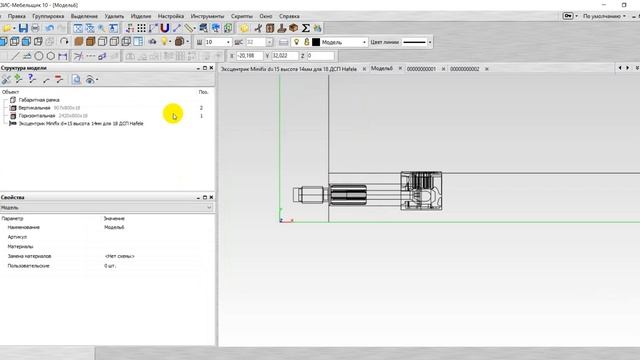Image resolution: width=640 pixels, height=360 pixels.
Task: Toggle the magnet snap U icon
Action: pos(164,28)
